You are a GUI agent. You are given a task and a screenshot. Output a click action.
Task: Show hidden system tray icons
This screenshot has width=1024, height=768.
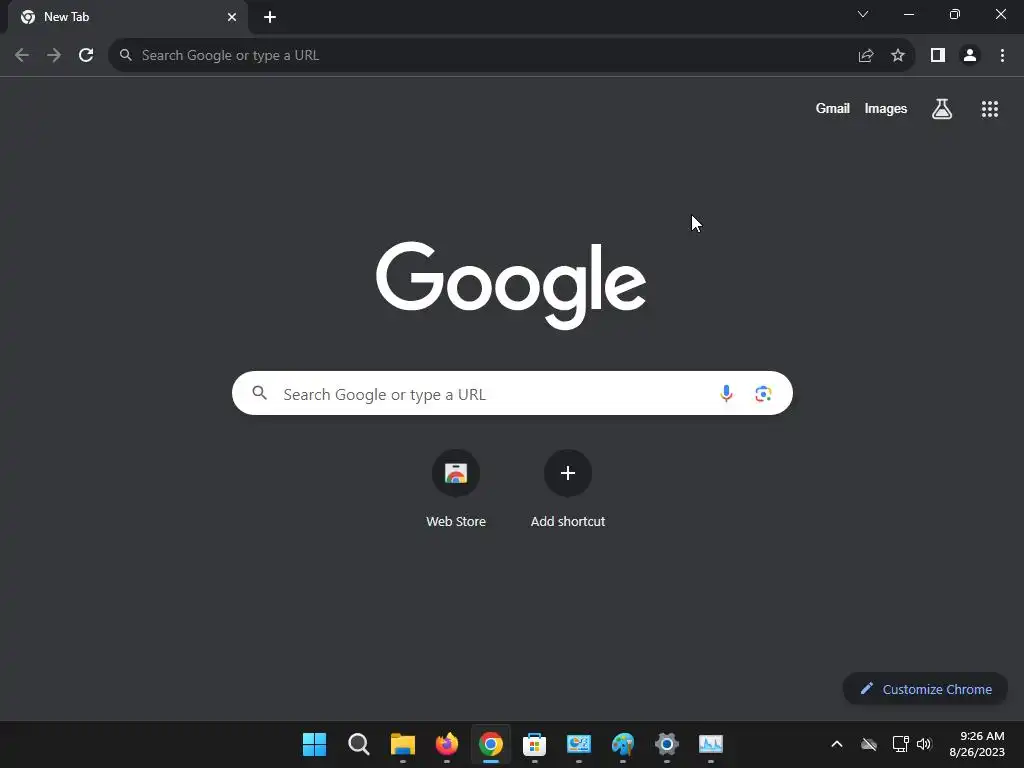(x=837, y=744)
